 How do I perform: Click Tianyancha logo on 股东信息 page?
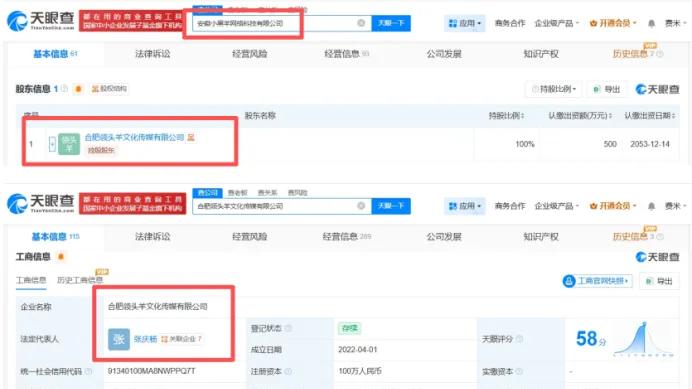click(x=41, y=20)
